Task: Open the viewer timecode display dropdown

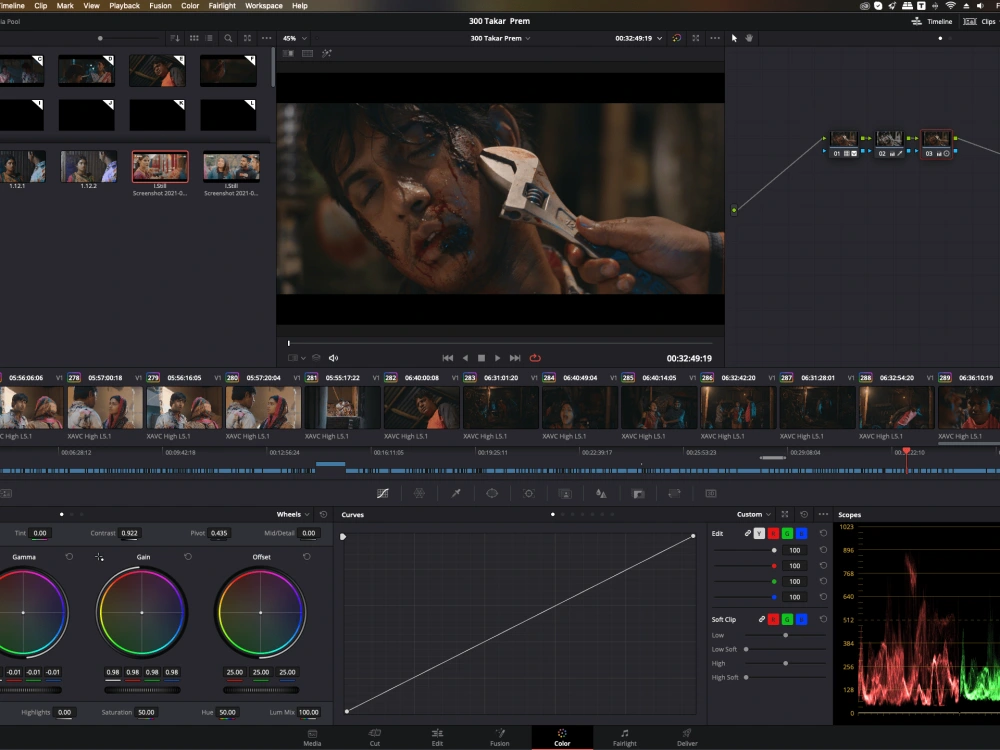Action: point(638,38)
